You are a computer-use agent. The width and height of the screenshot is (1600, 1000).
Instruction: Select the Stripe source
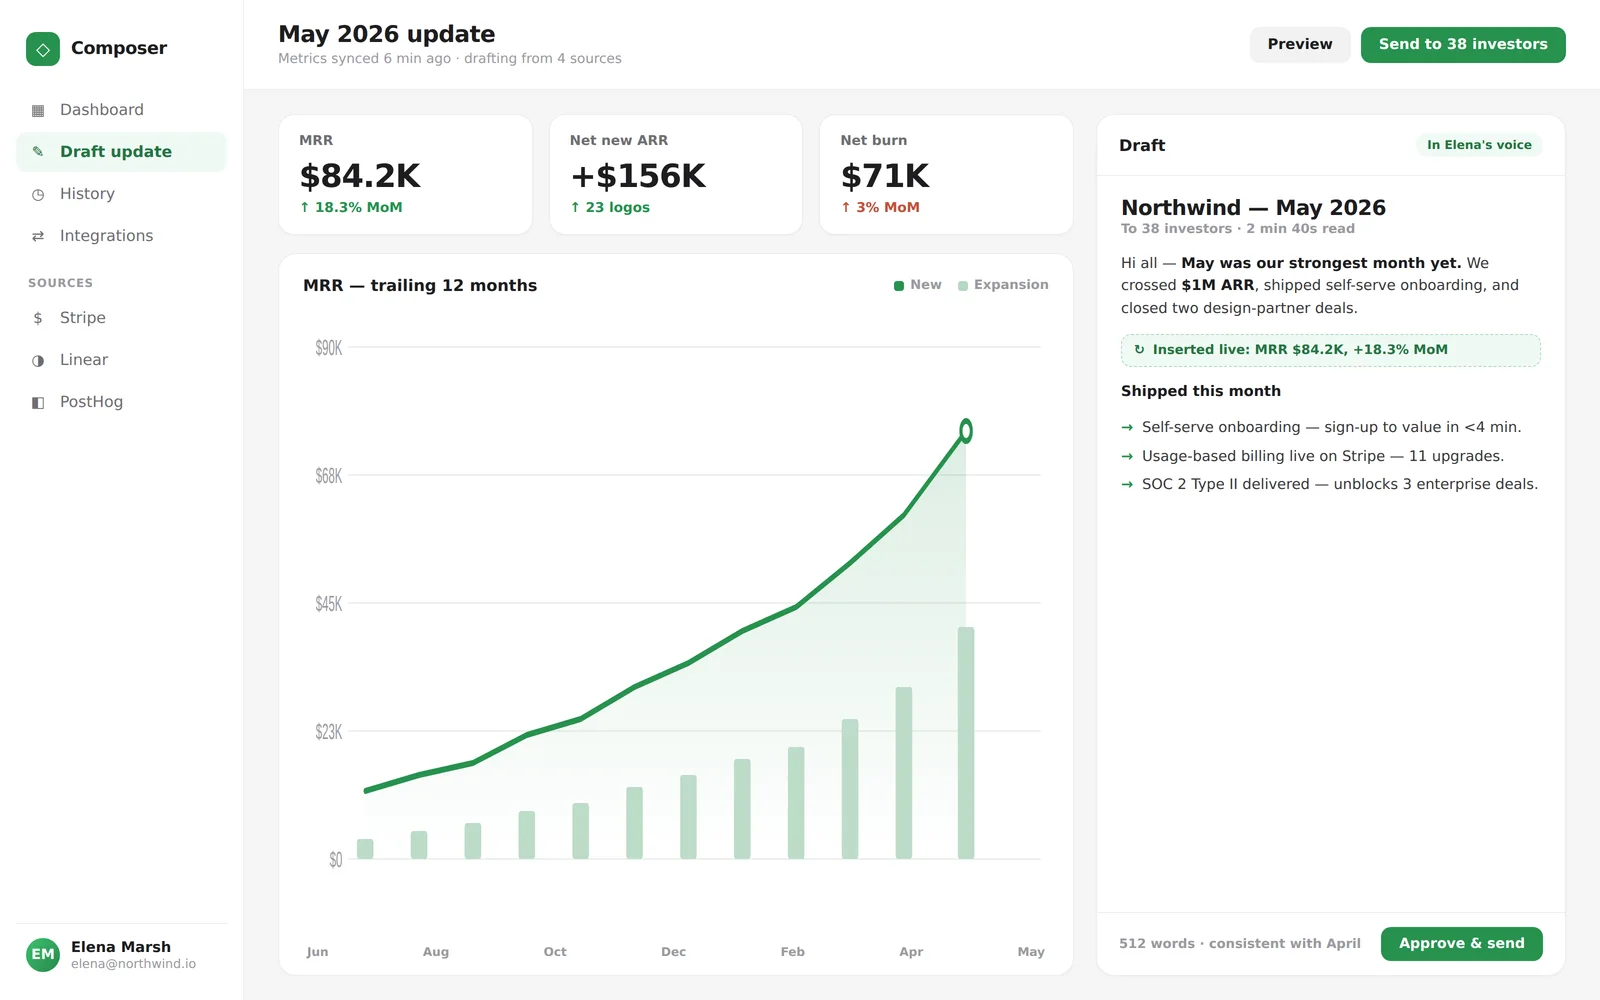click(x=122, y=318)
